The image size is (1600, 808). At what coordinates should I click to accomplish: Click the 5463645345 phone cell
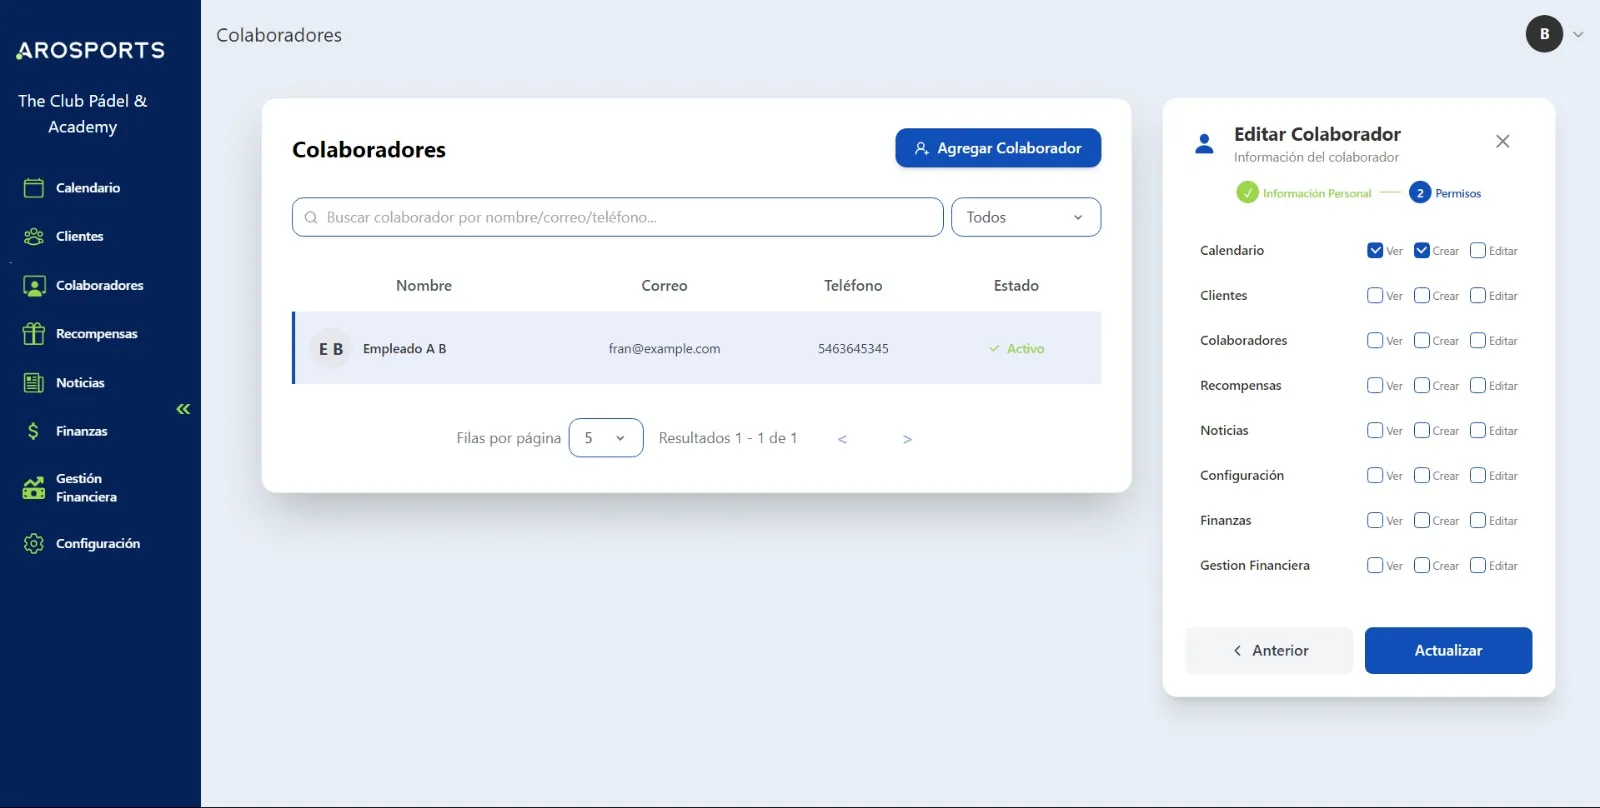click(853, 349)
